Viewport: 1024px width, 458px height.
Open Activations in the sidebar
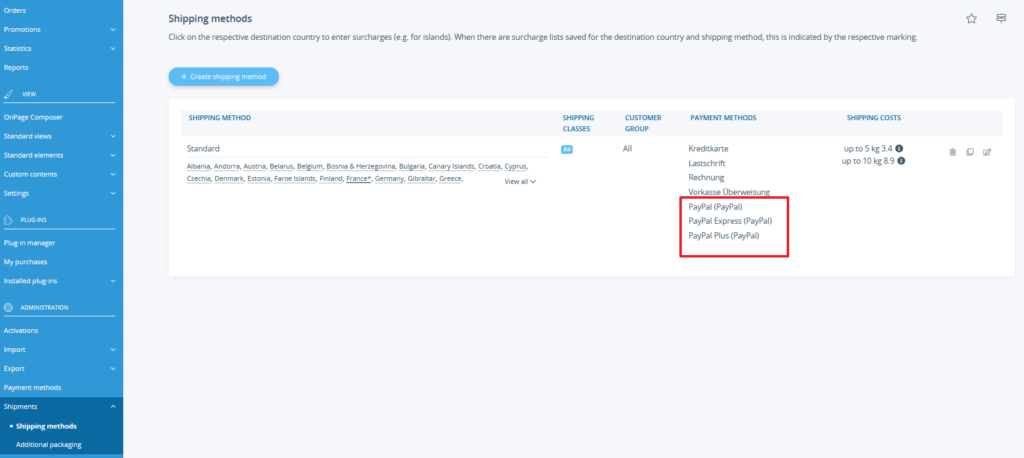21,331
